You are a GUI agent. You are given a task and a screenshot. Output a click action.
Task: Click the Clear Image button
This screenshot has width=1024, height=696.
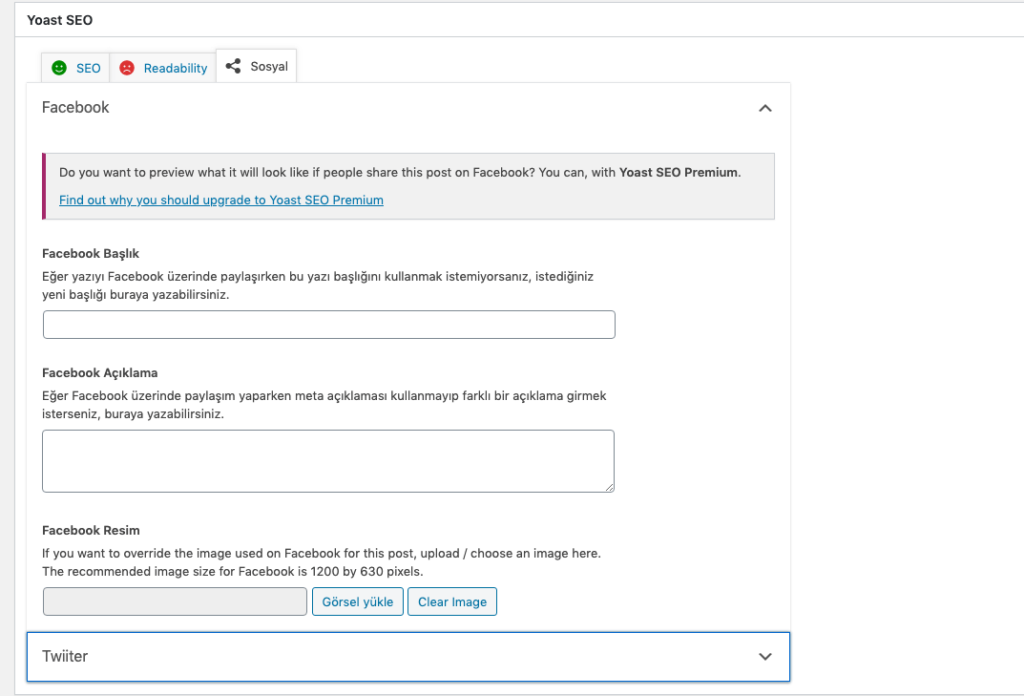[x=453, y=601]
